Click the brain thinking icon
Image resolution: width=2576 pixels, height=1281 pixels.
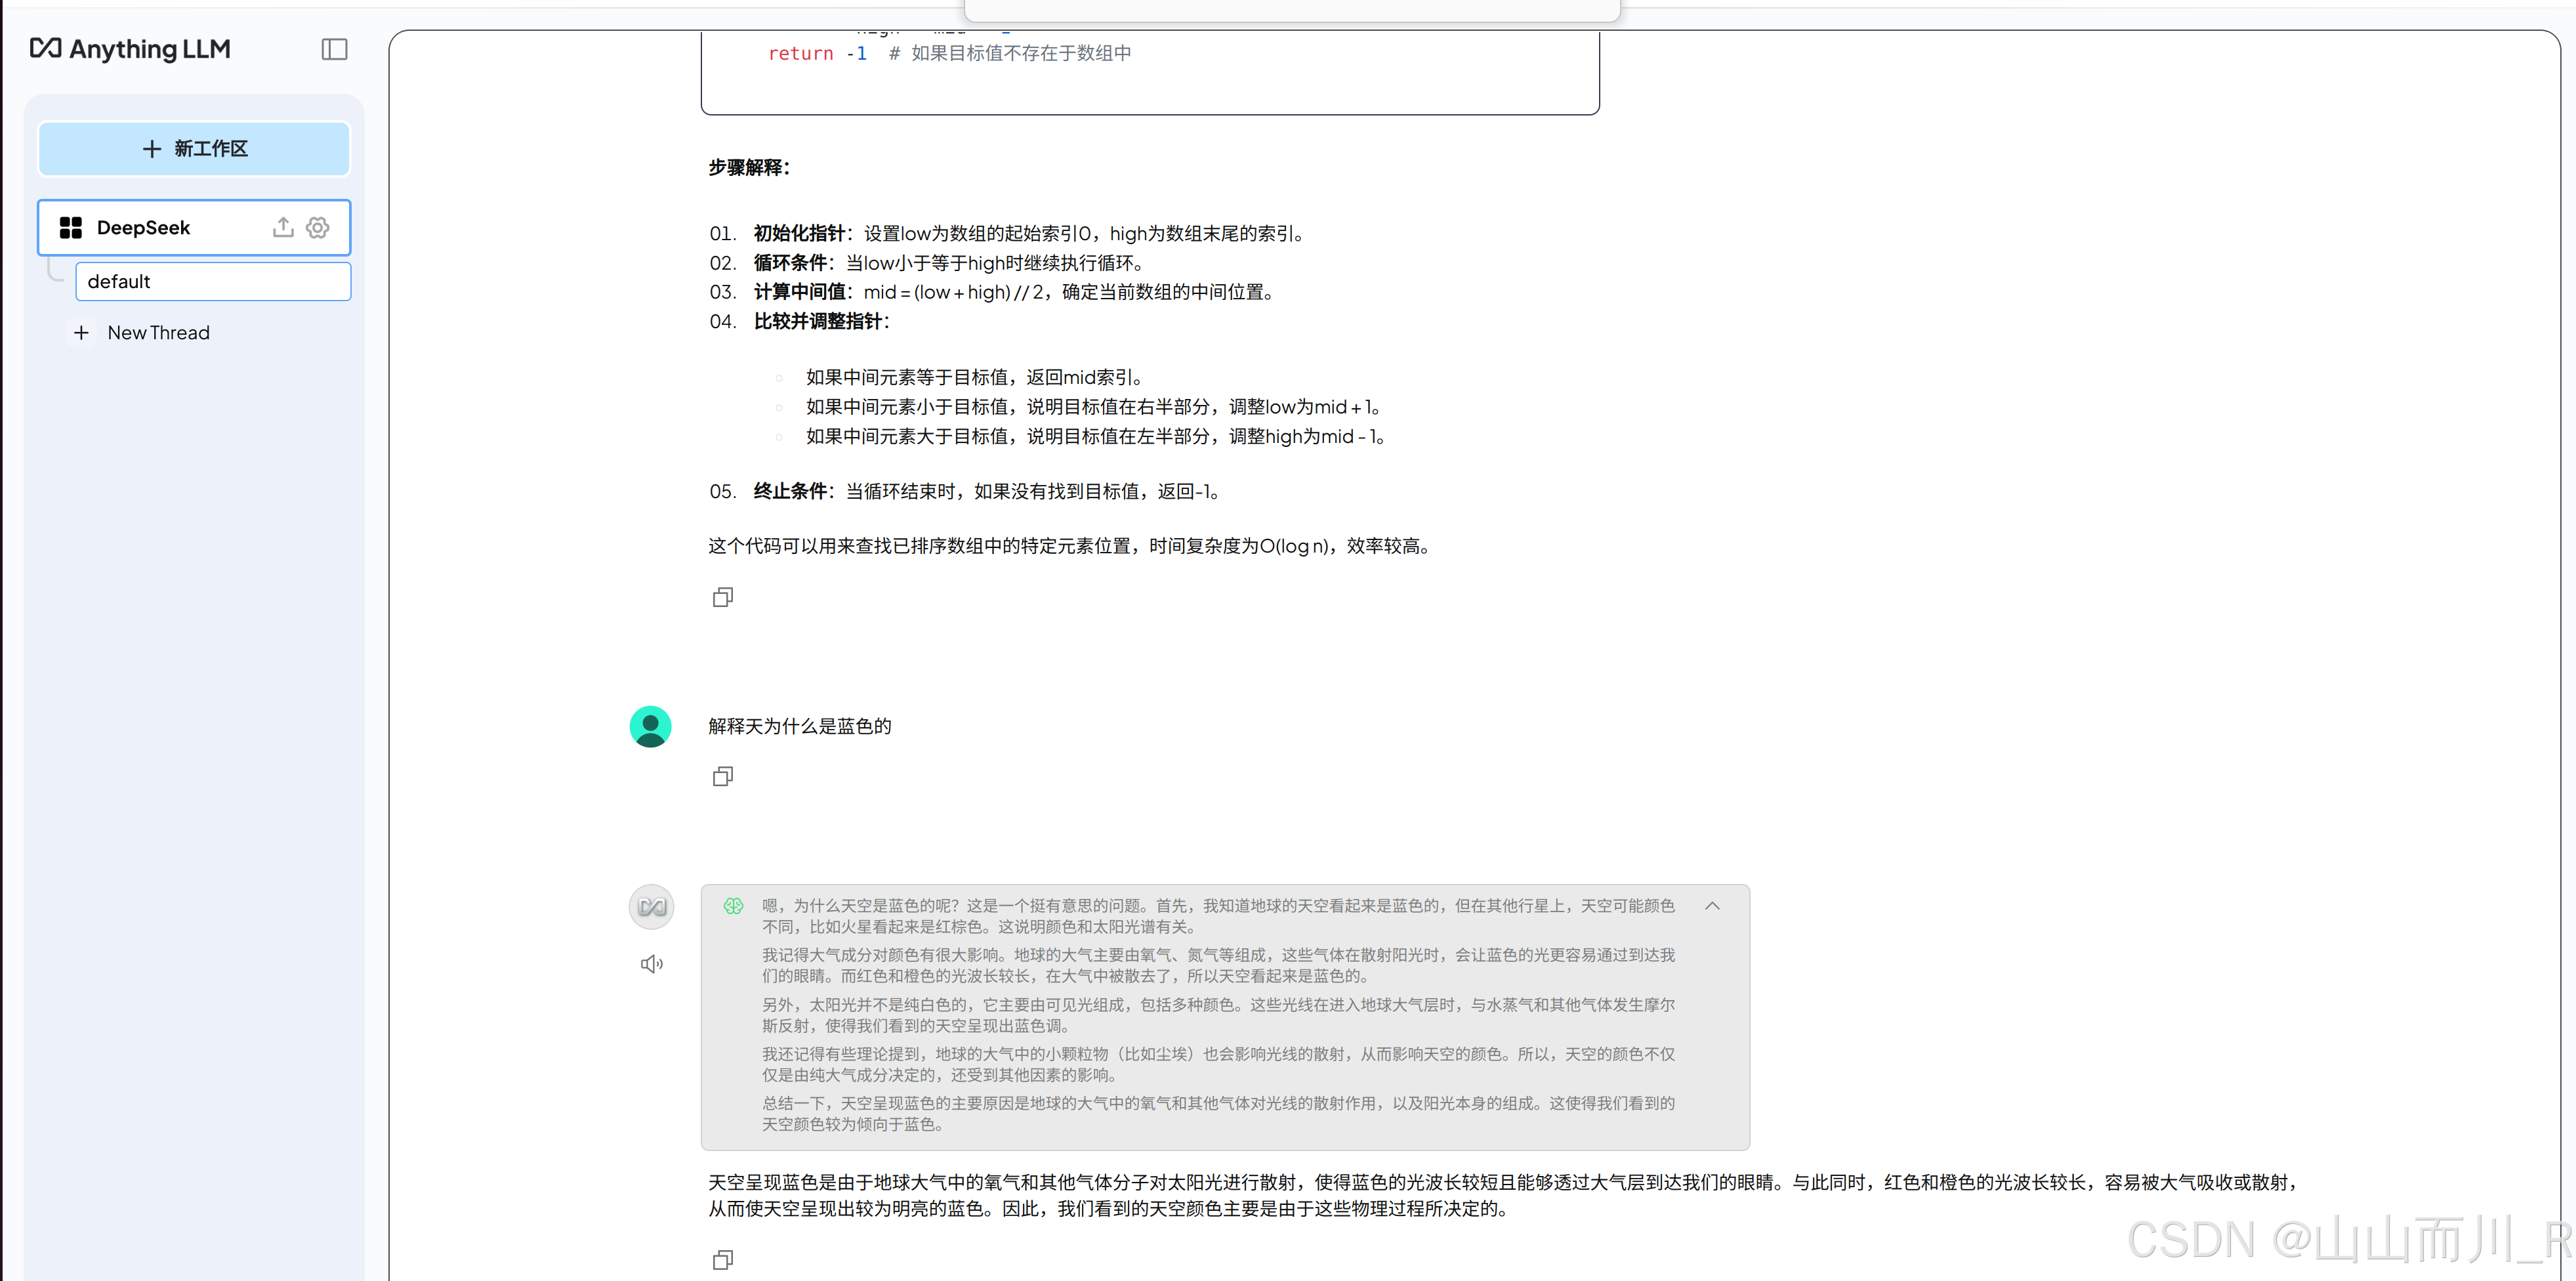tap(733, 906)
